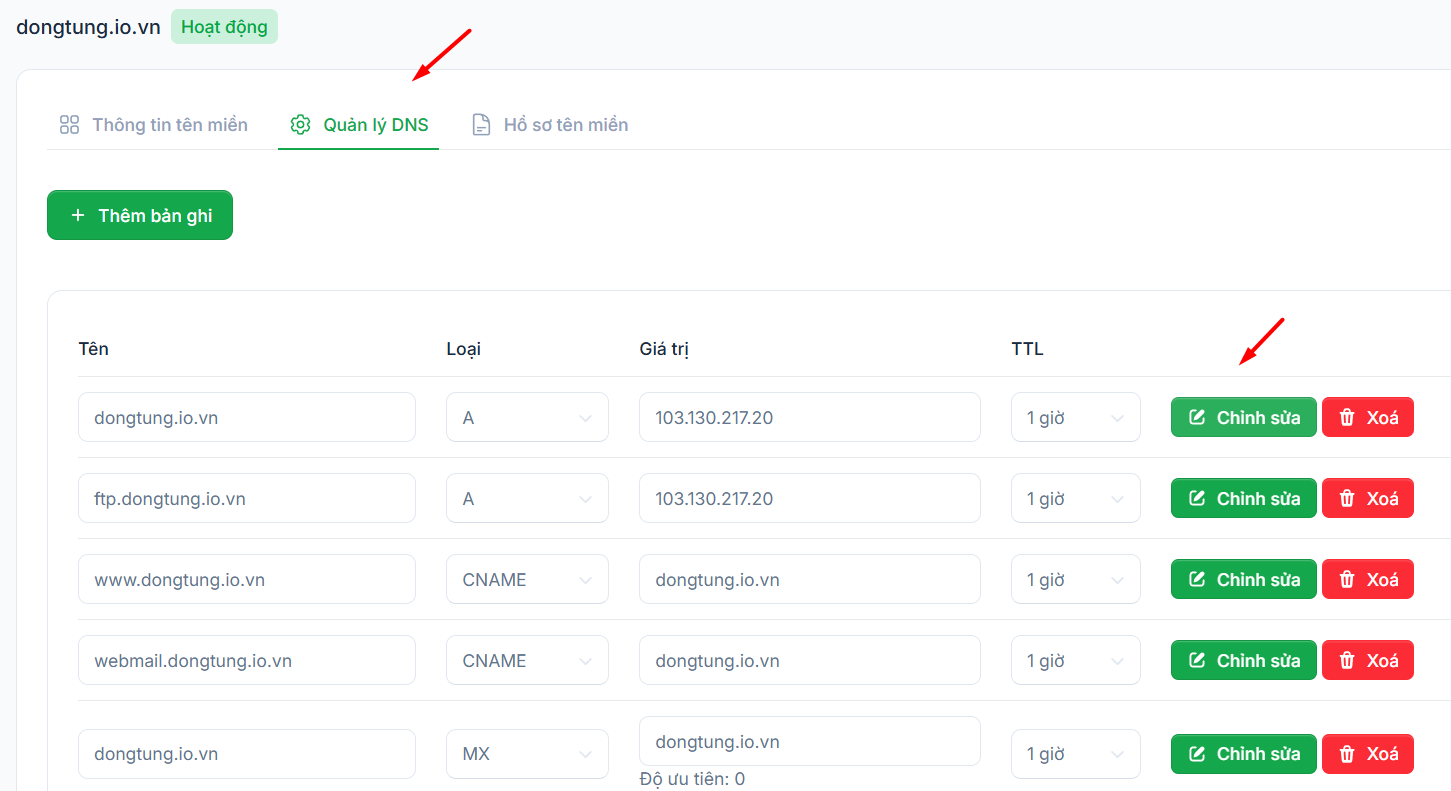Open CNAME type dropdown for webmail.dongtung.io.vn
Image resolution: width=1451 pixels, height=791 pixels.
pyautogui.click(x=527, y=660)
